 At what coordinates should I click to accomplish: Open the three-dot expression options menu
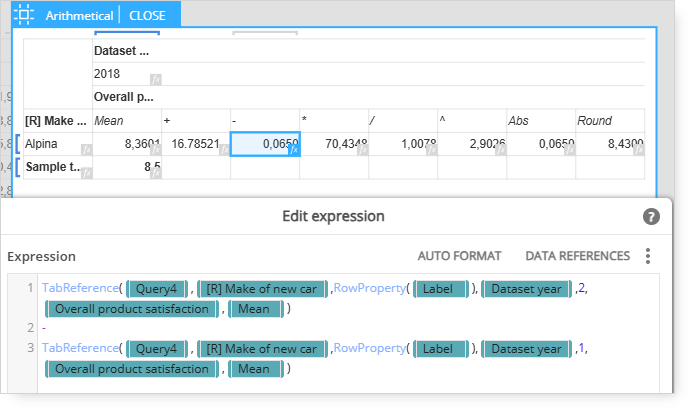[x=648, y=256]
